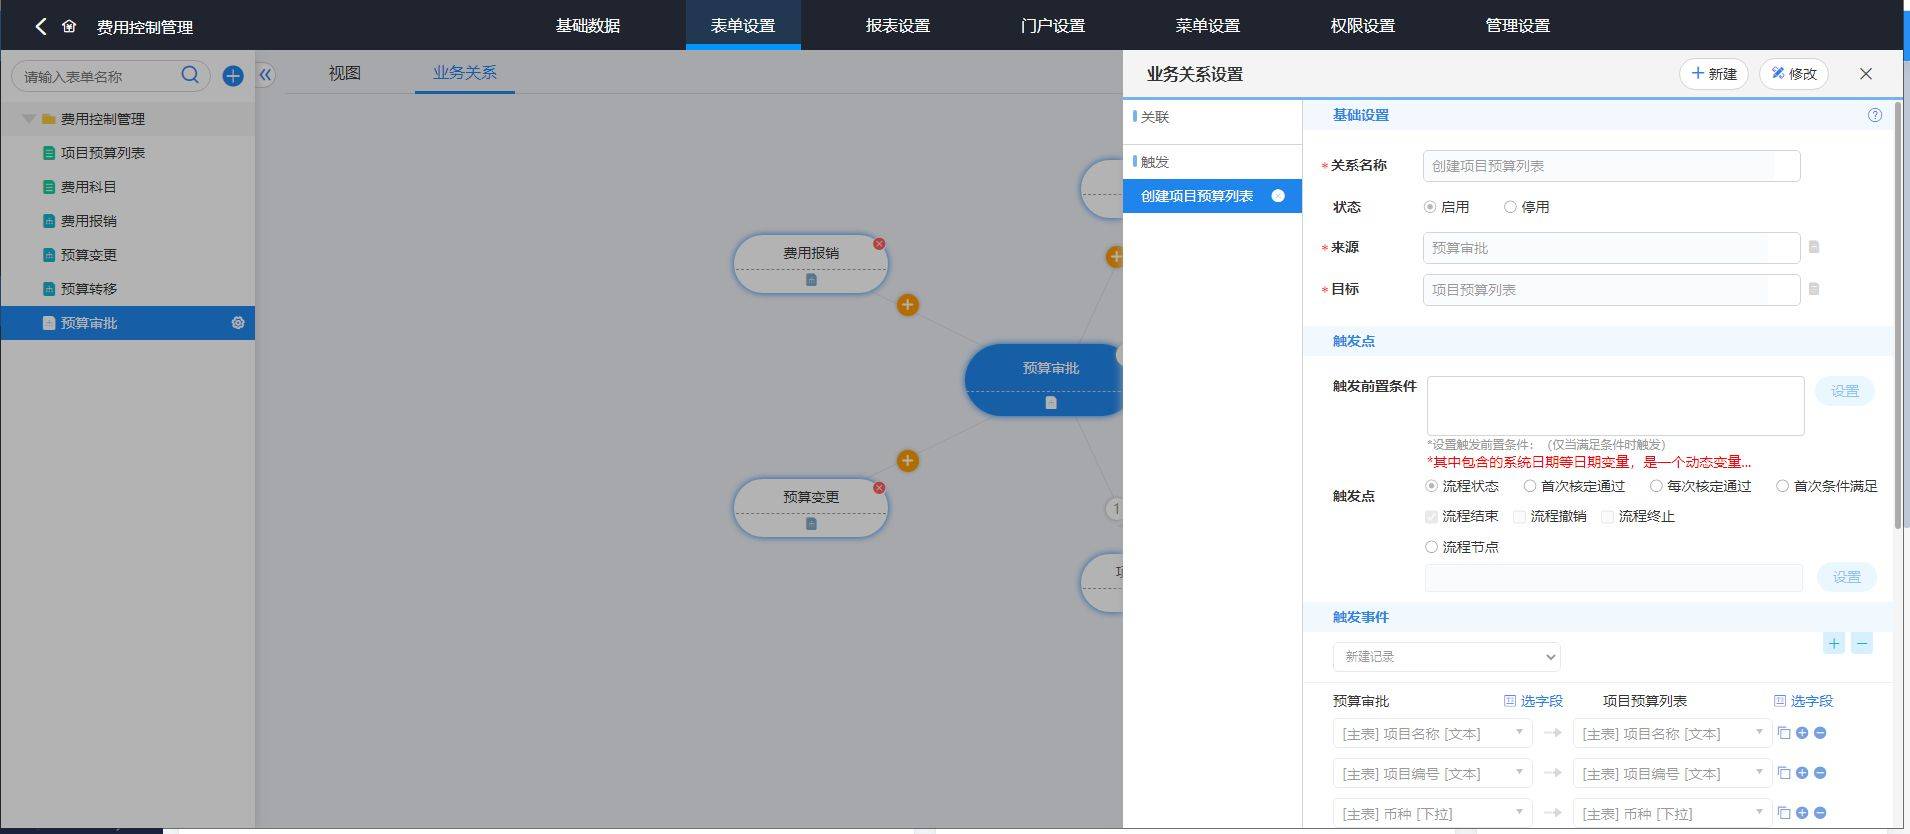Open form icon inside 预算变更 node
1910x834 pixels.
(811, 524)
